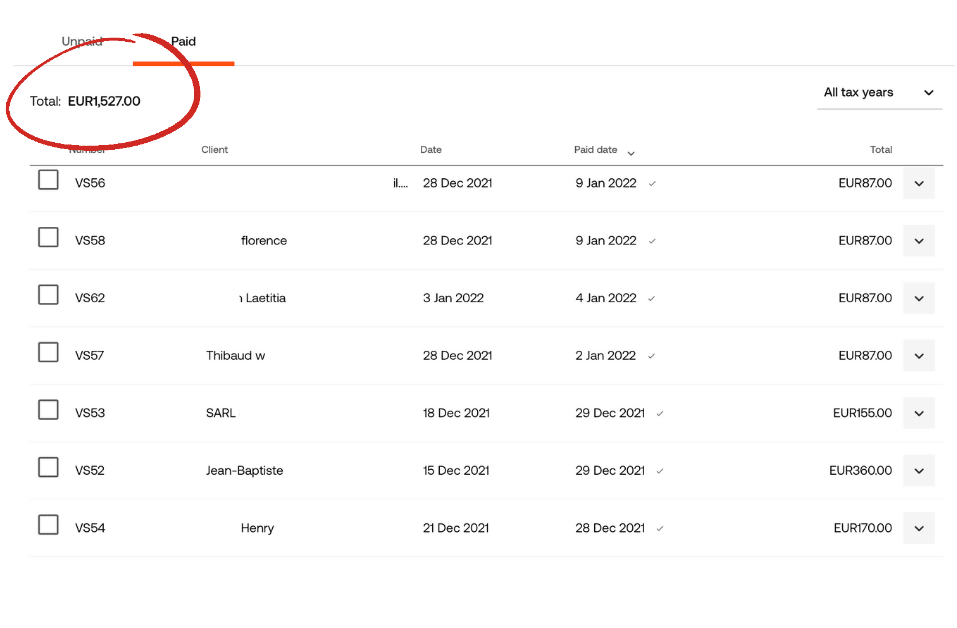The width and height of the screenshot is (957, 628).
Task: Open the row actions chevron for VS57
Action: point(919,356)
